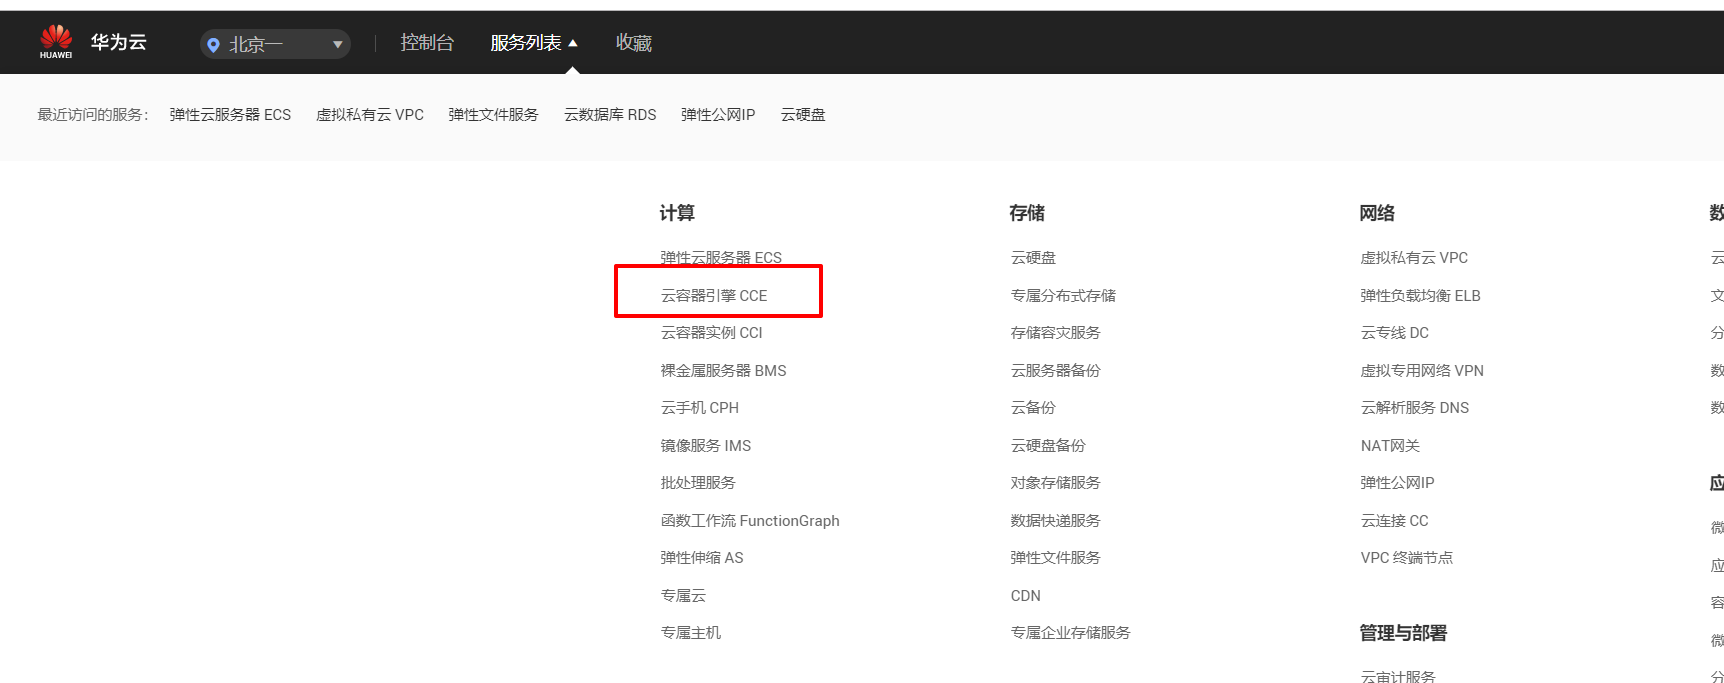The height and width of the screenshot is (683, 1724).
Task: Open 批处理服务
Action: pos(698,483)
